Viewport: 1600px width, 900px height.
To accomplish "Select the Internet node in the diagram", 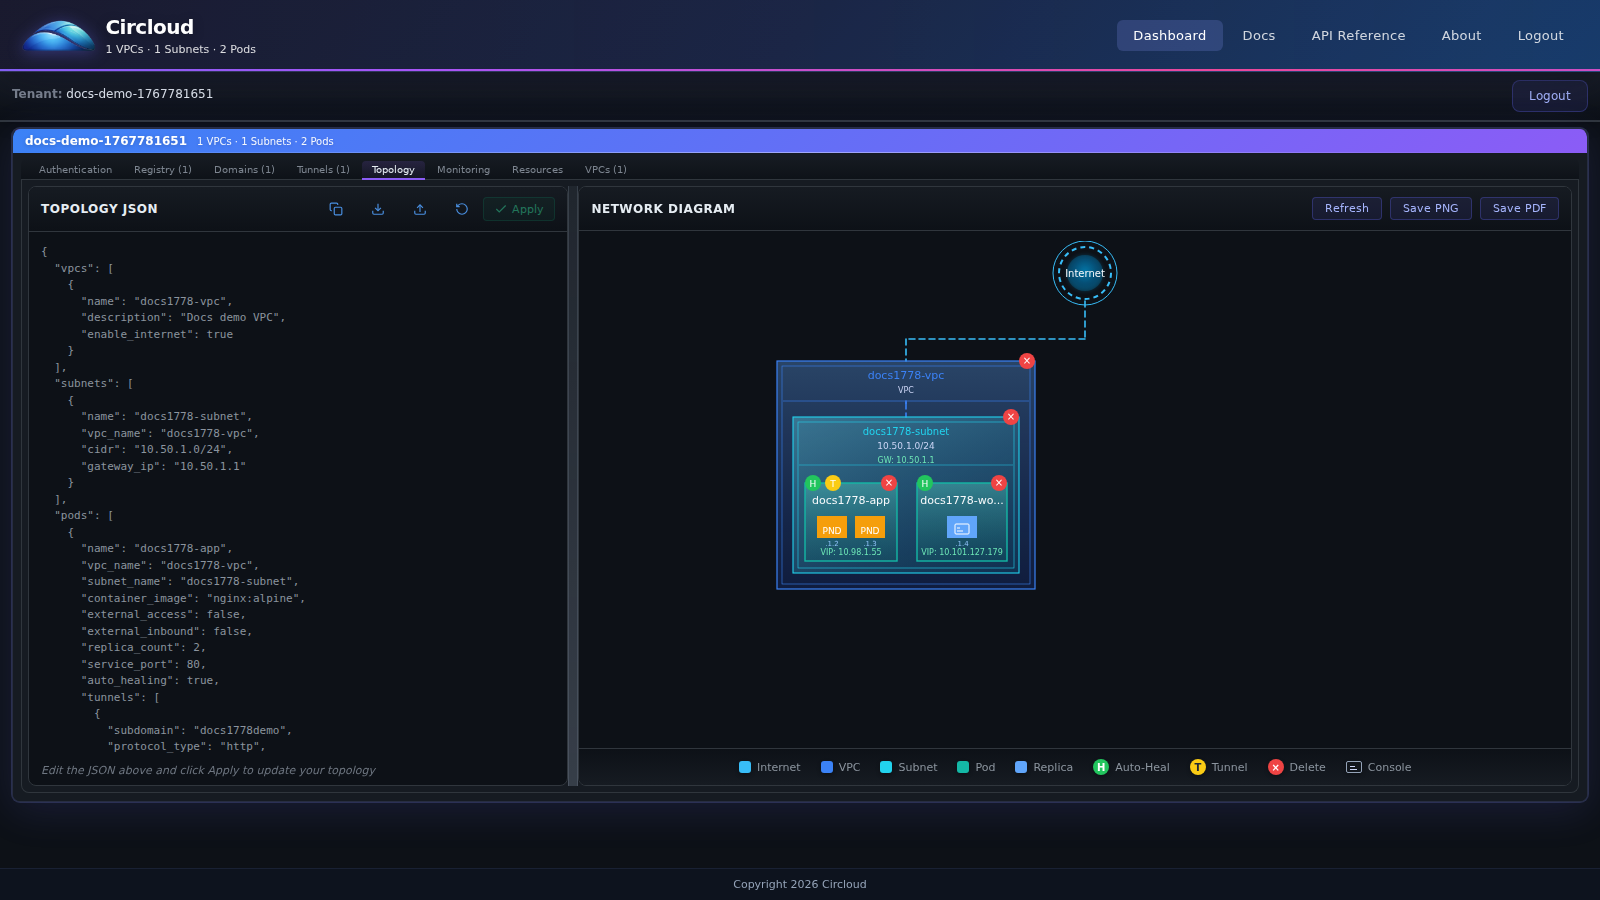I will (x=1085, y=272).
